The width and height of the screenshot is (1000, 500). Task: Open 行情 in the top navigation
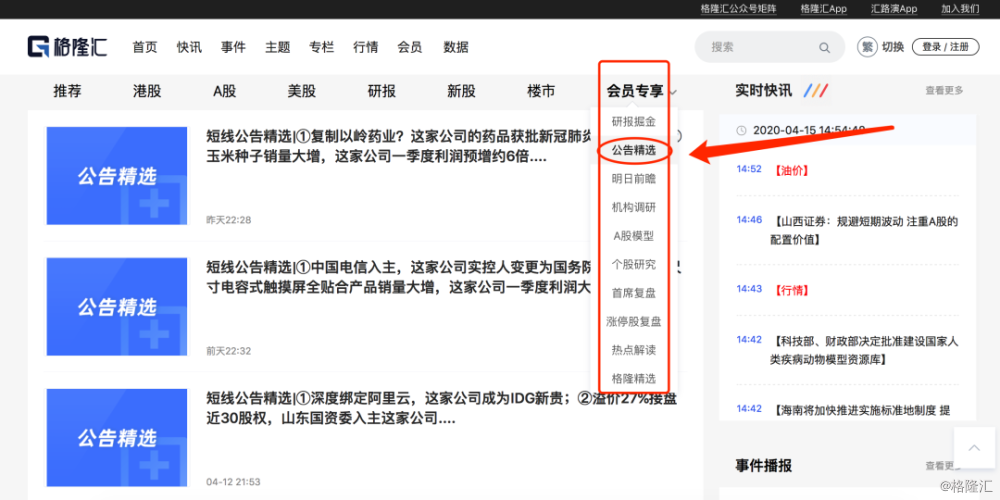(x=365, y=47)
